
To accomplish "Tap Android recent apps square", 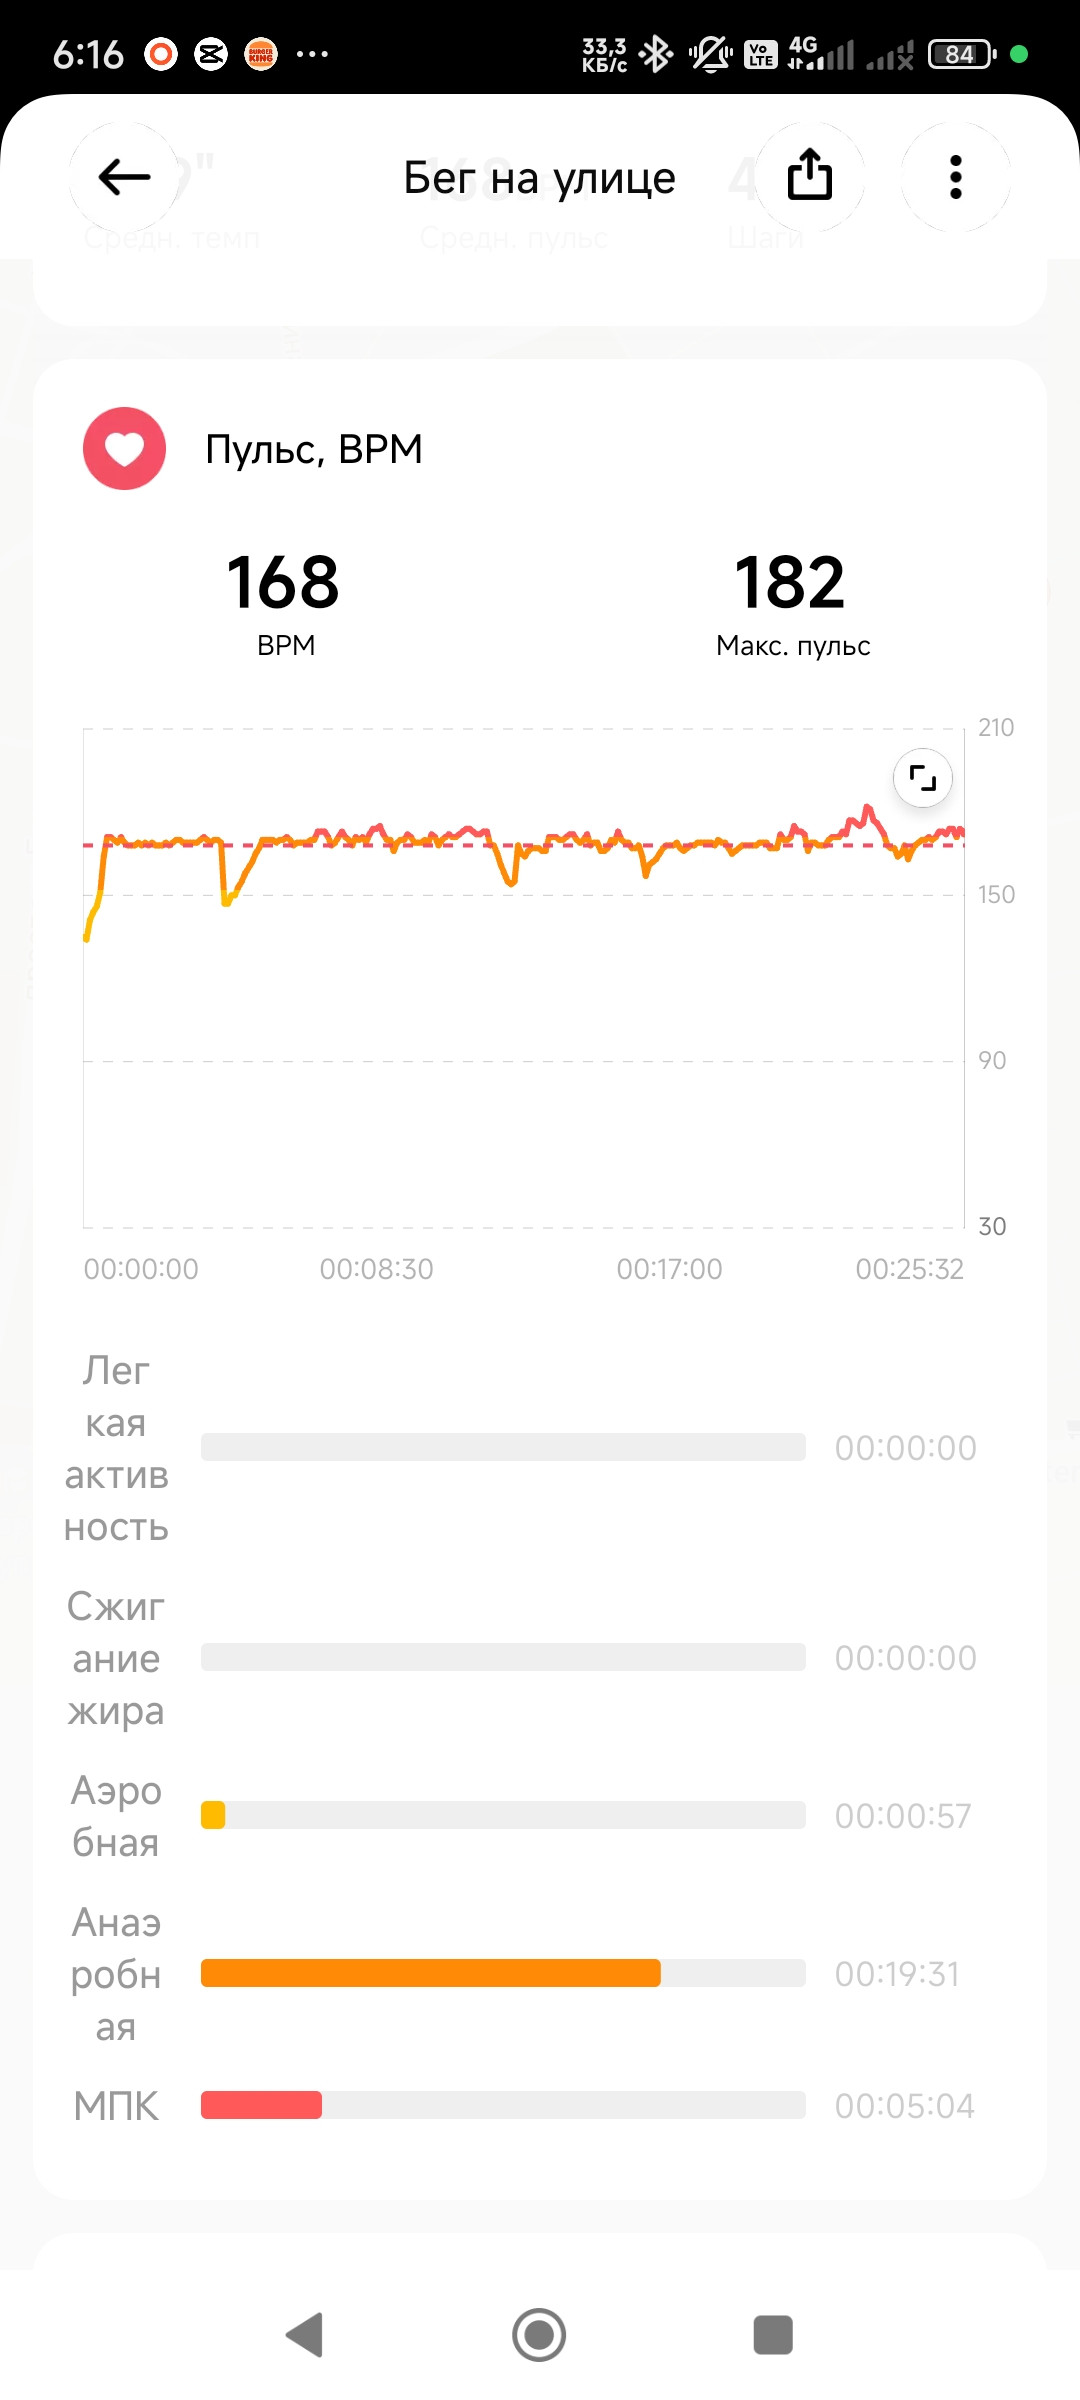I will (x=772, y=2335).
